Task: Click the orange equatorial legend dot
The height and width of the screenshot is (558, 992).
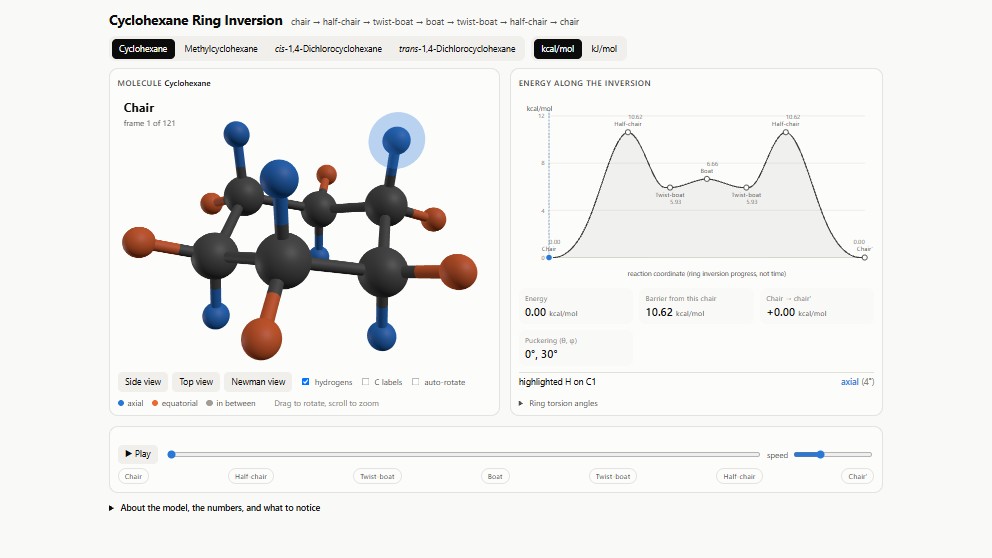Action: click(155, 403)
